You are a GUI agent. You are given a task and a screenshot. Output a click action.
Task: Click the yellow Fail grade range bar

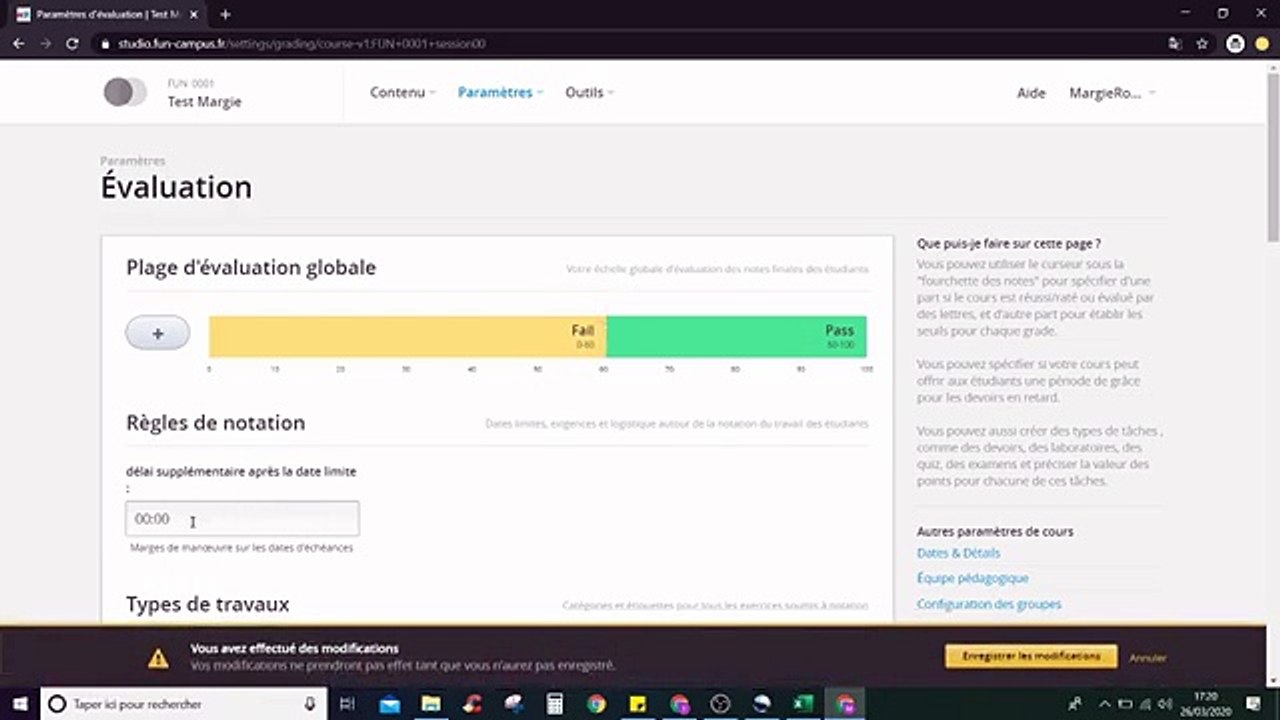point(407,337)
